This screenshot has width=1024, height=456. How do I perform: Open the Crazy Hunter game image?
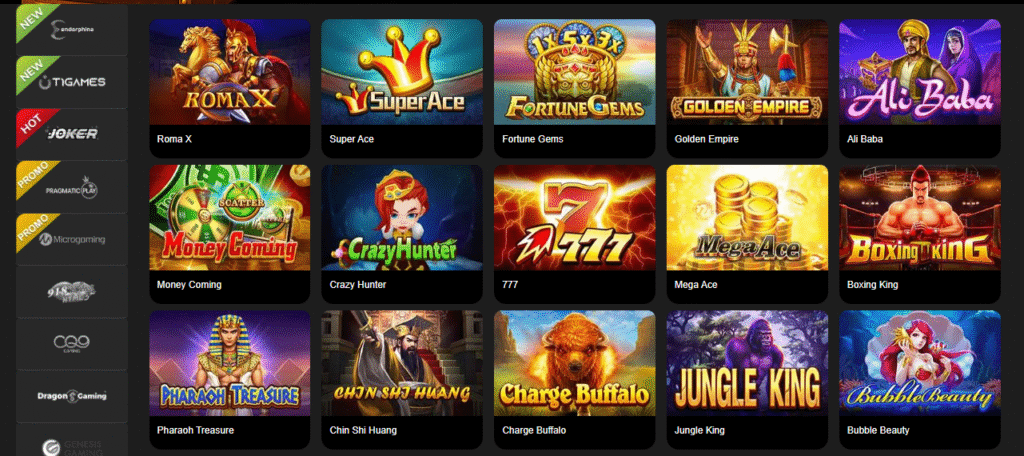[x=402, y=218]
